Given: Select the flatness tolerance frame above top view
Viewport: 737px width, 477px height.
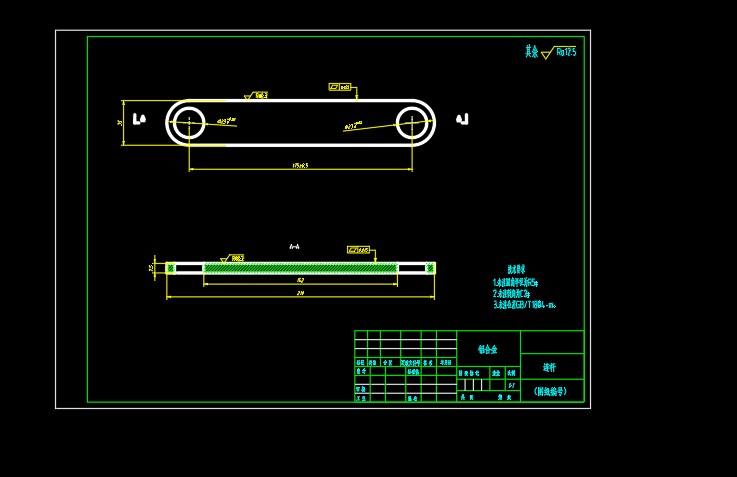Looking at the screenshot, I should tap(340, 87).
